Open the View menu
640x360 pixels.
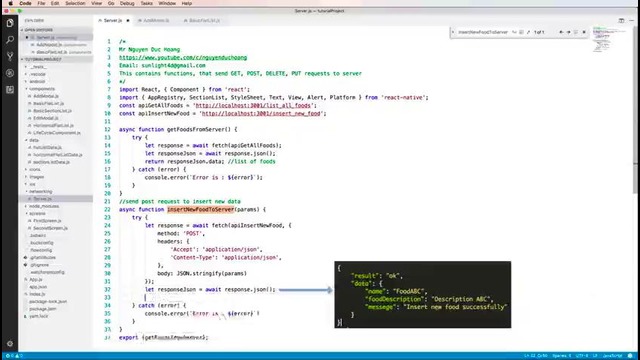pos(97,3)
